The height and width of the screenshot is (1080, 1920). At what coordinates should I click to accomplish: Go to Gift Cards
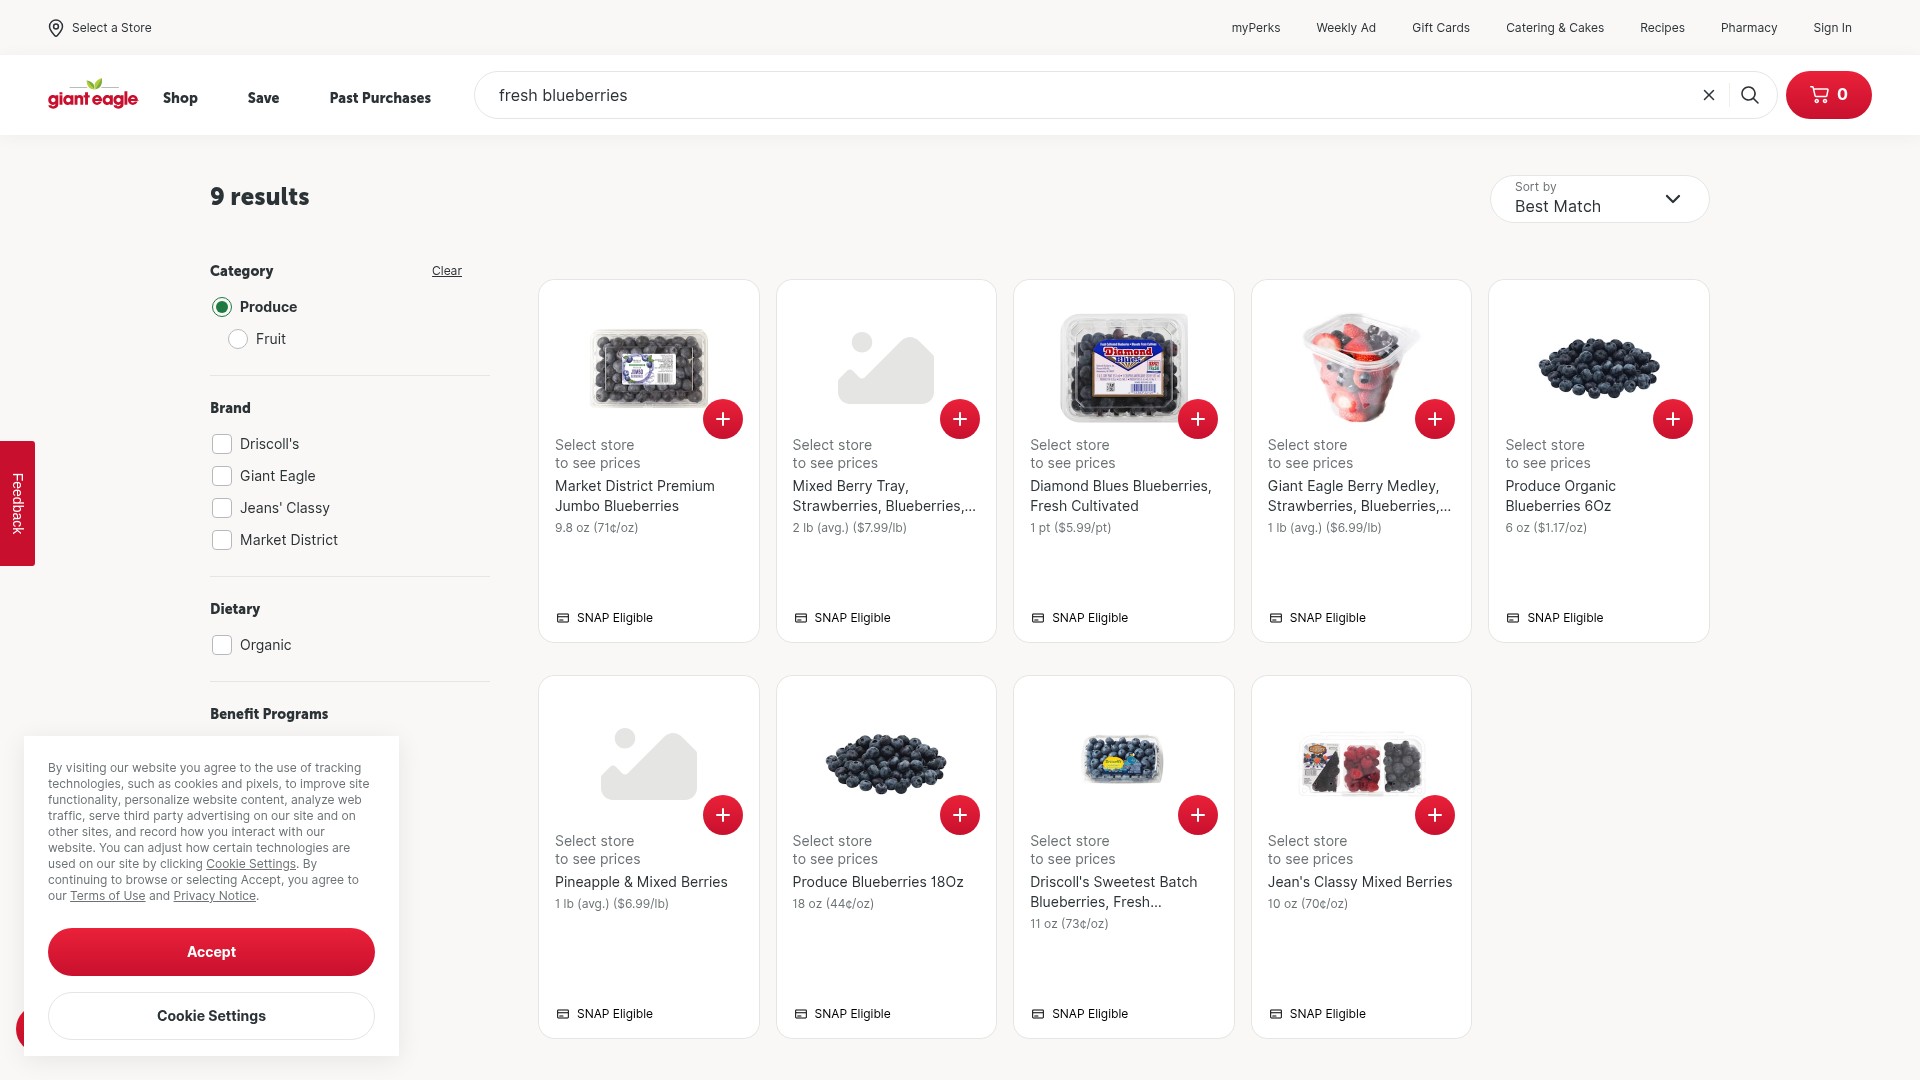coord(1440,28)
